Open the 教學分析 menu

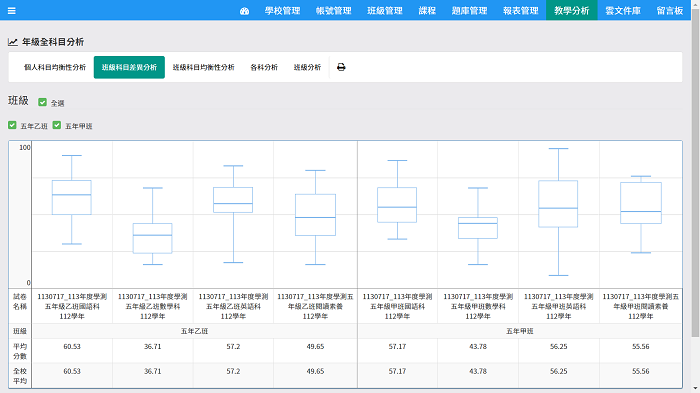572,11
